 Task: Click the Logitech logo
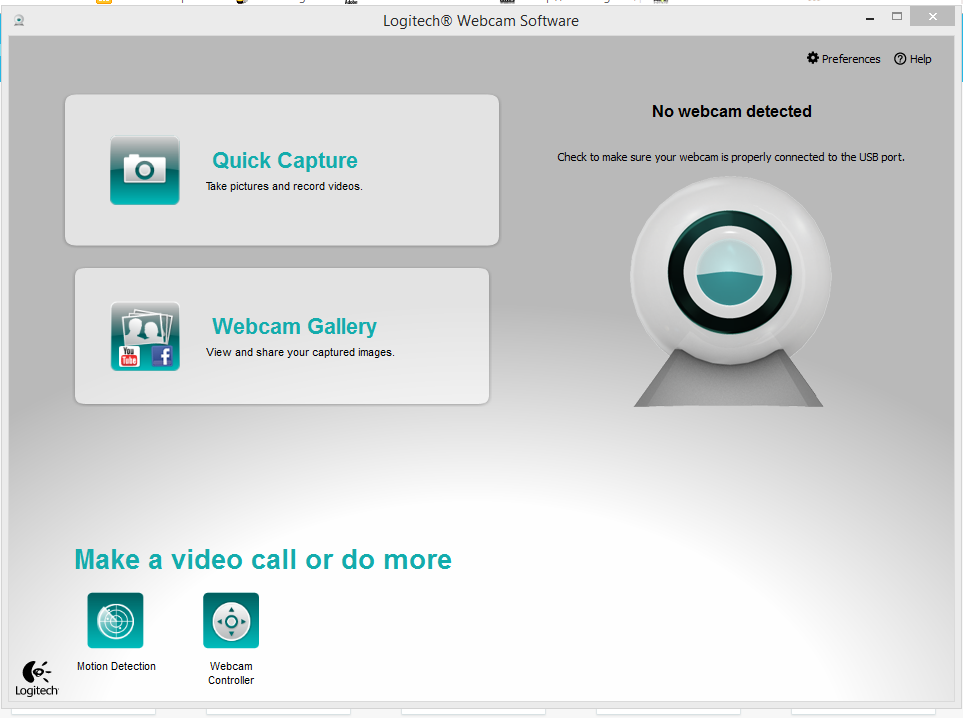point(37,678)
